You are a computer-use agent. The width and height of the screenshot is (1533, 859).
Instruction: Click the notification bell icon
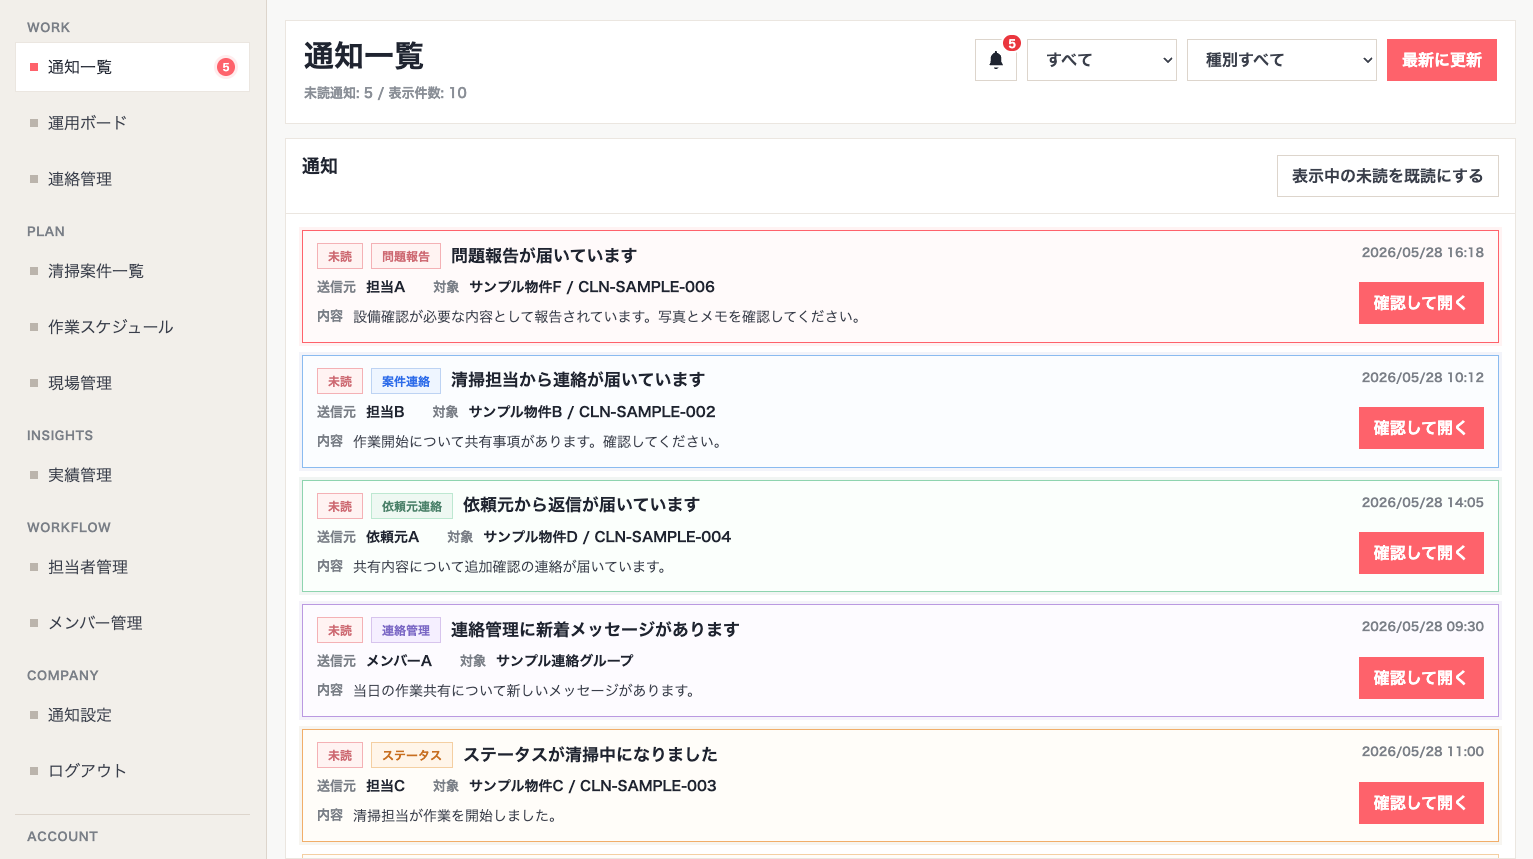(x=995, y=60)
